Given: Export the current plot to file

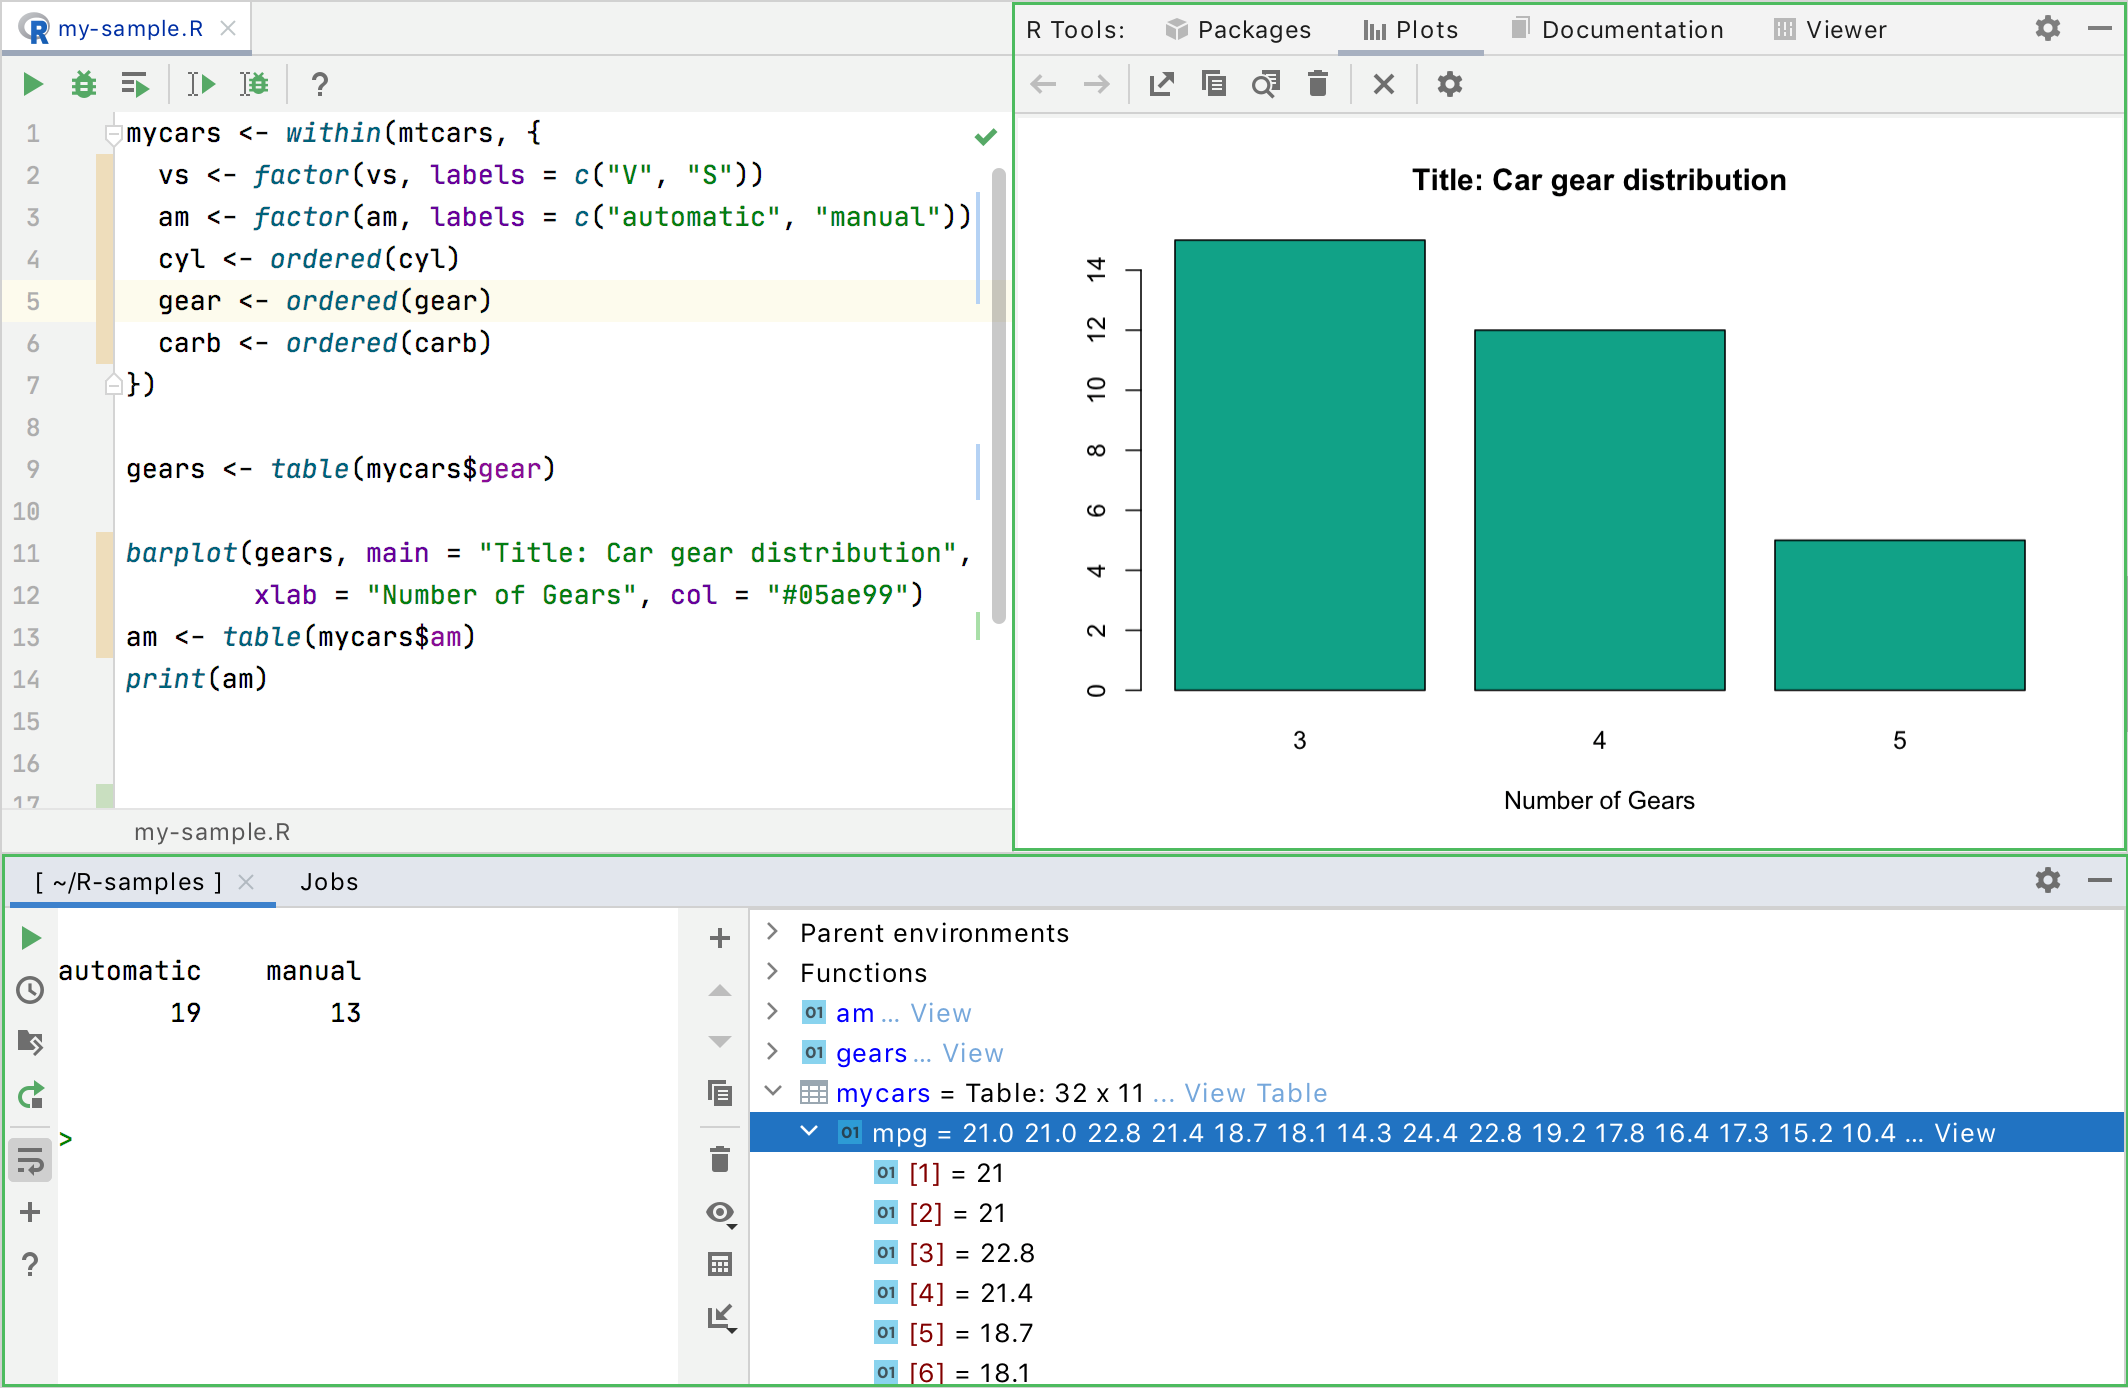Looking at the screenshot, I should click(1160, 84).
